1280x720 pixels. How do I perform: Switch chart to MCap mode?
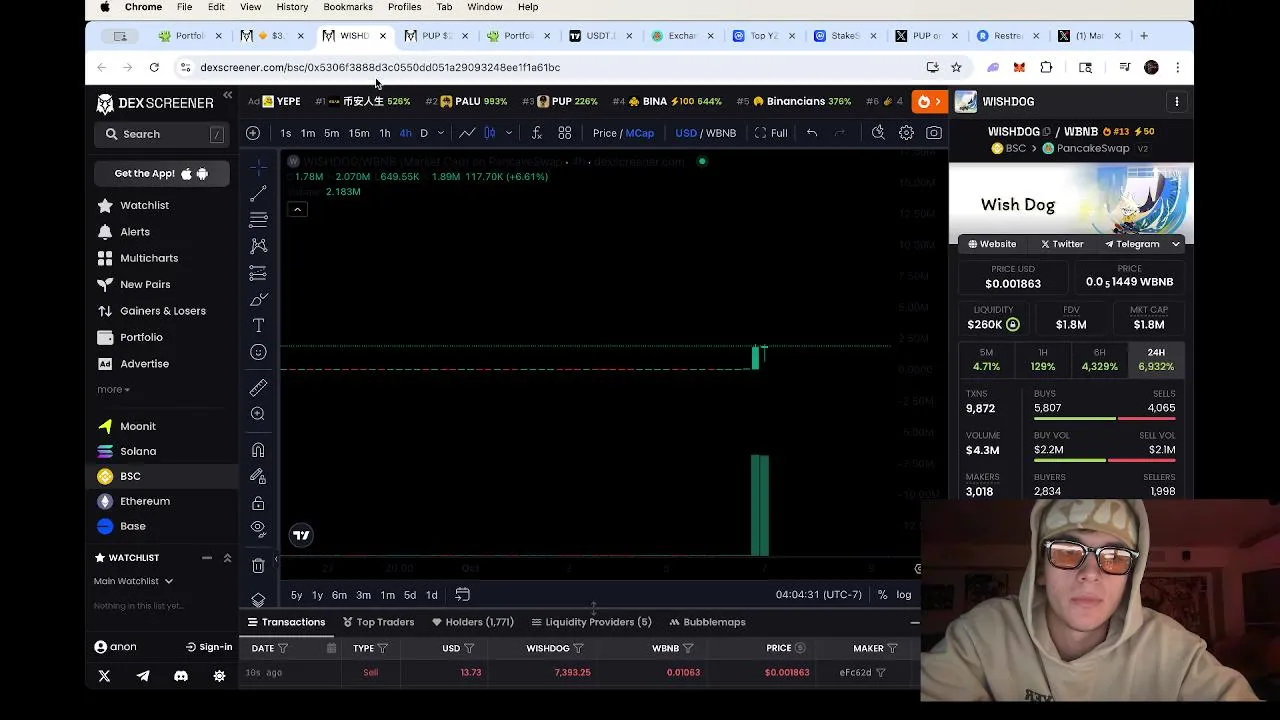click(640, 133)
